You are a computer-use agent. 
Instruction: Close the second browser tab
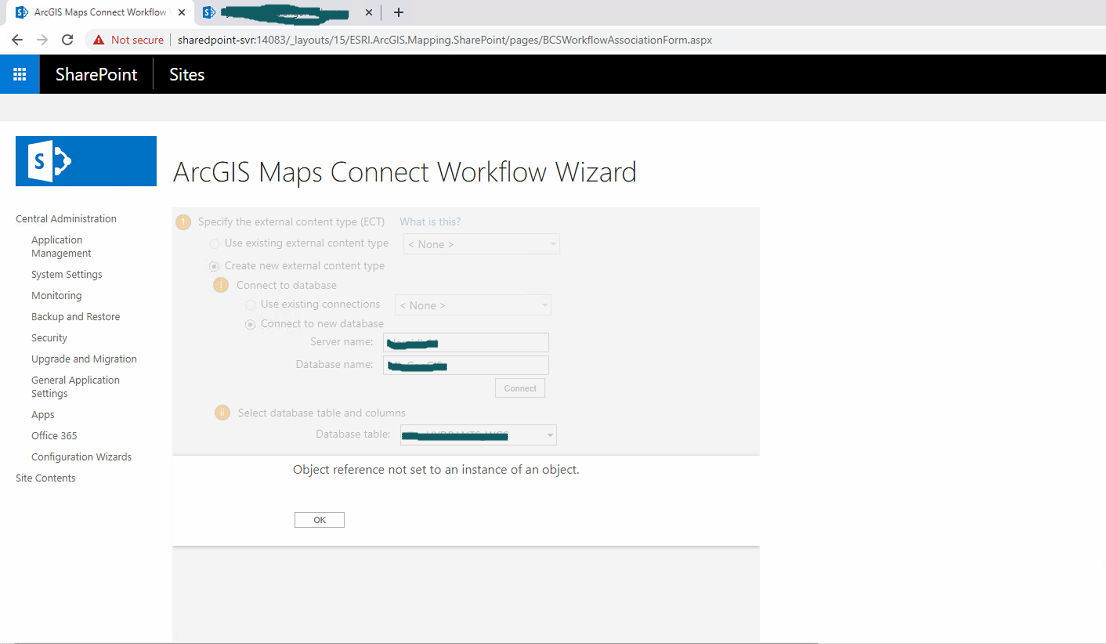pyautogui.click(x=369, y=13)
